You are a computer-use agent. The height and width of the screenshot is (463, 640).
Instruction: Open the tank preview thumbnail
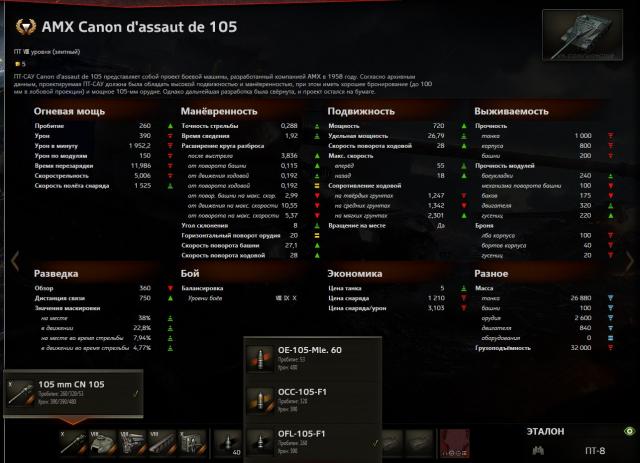pos(582,35)
